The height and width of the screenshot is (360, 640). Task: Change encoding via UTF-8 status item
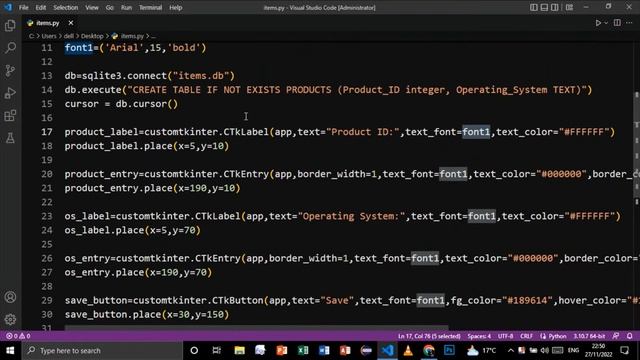(x=505, y=336)
